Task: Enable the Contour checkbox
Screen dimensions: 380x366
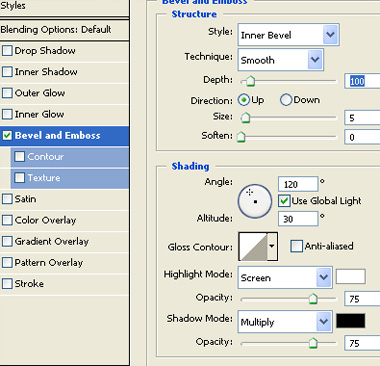Action: point(20,156)
